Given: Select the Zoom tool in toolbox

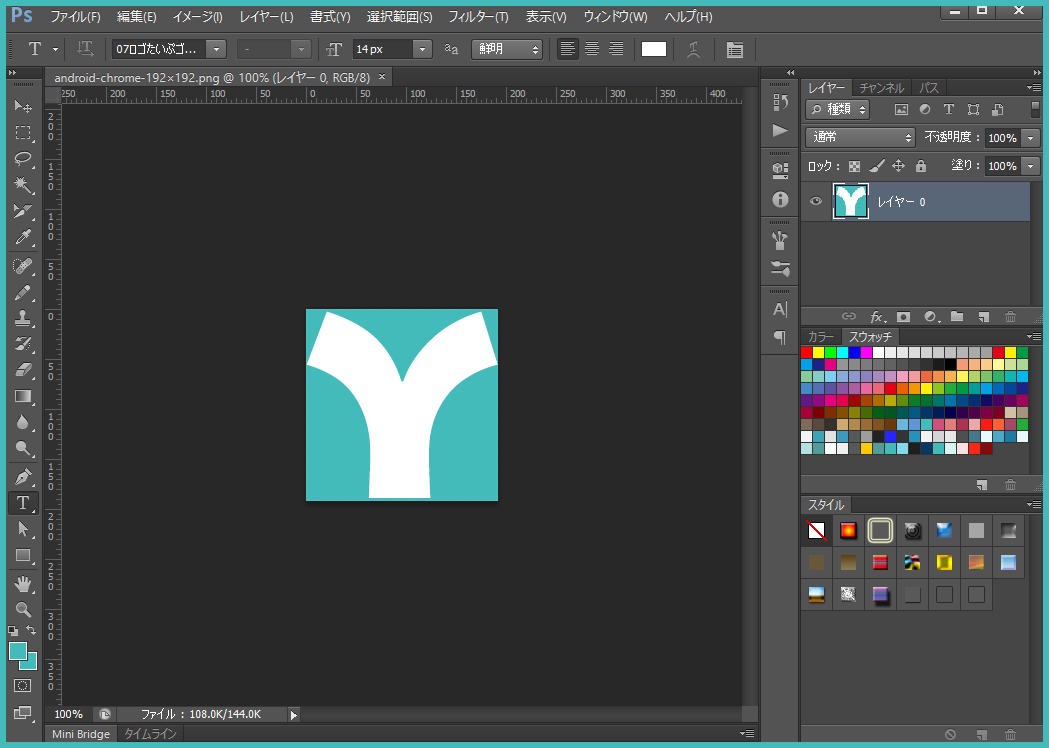Looking at the screenshot, I should tap(22, 608).
